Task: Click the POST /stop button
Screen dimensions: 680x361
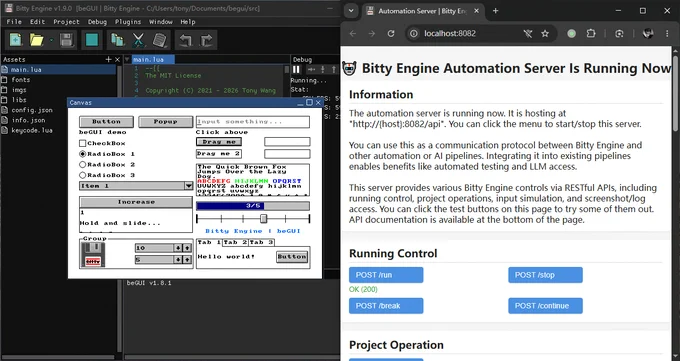Action: (545, 275)
